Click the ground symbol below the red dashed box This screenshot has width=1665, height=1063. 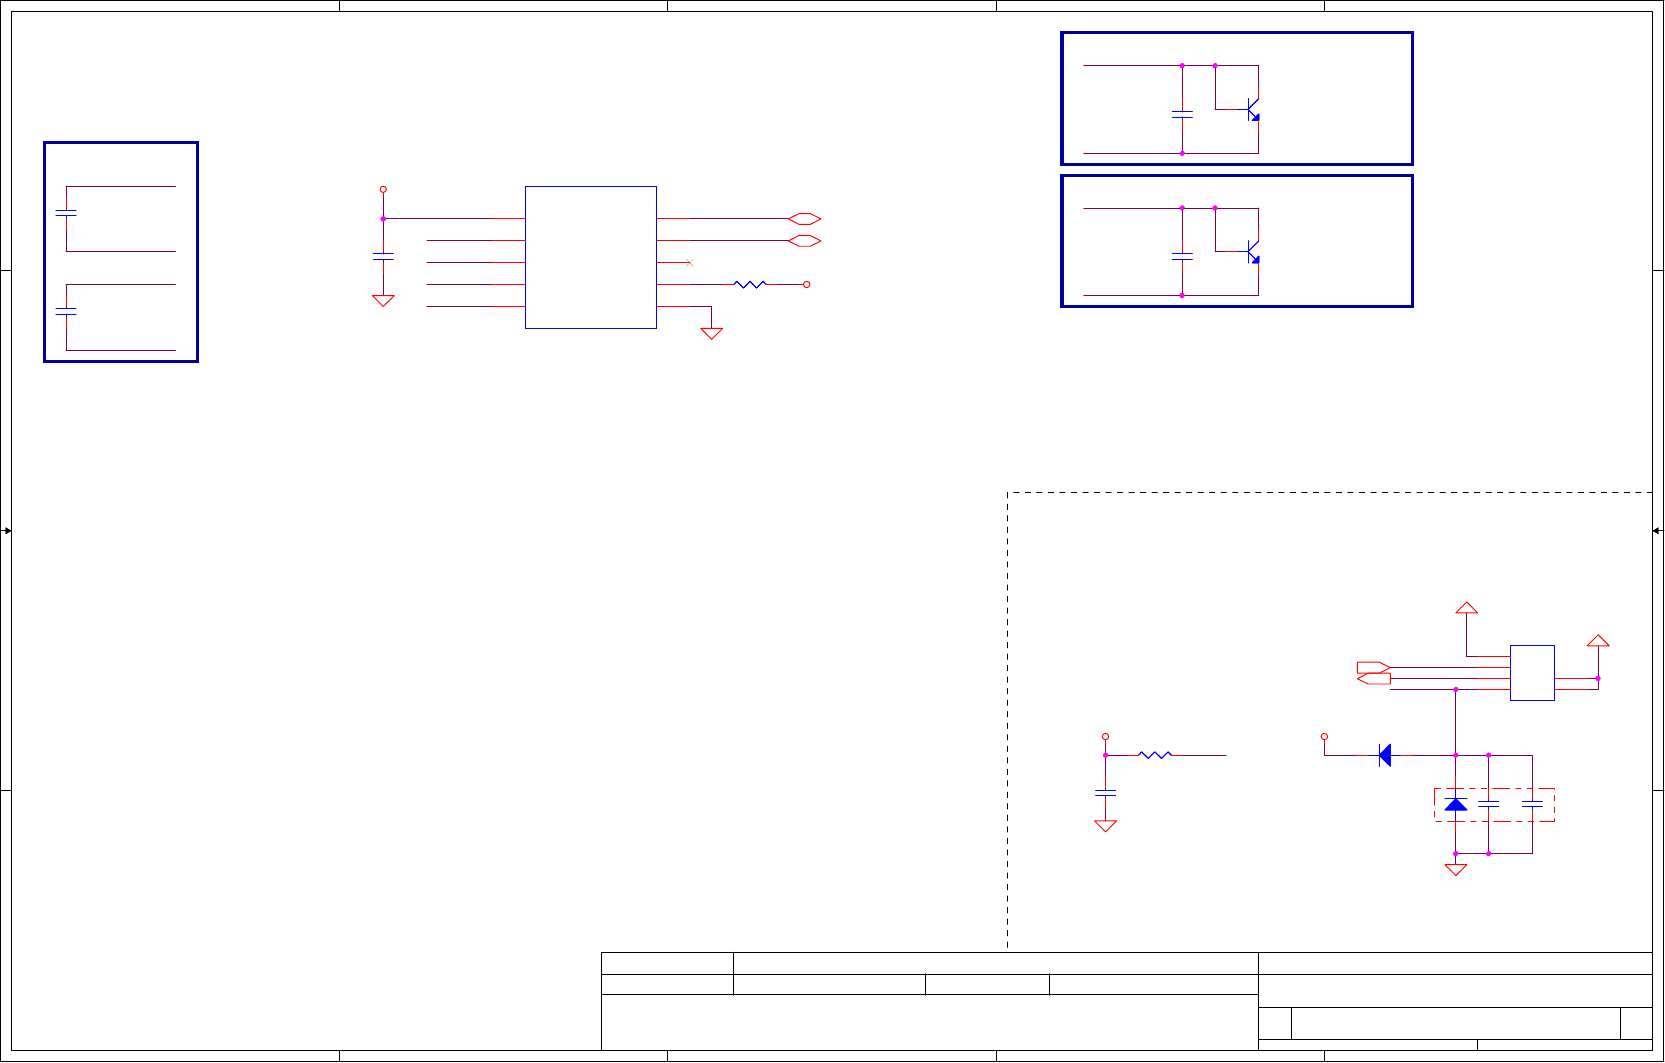[1456, 870]
